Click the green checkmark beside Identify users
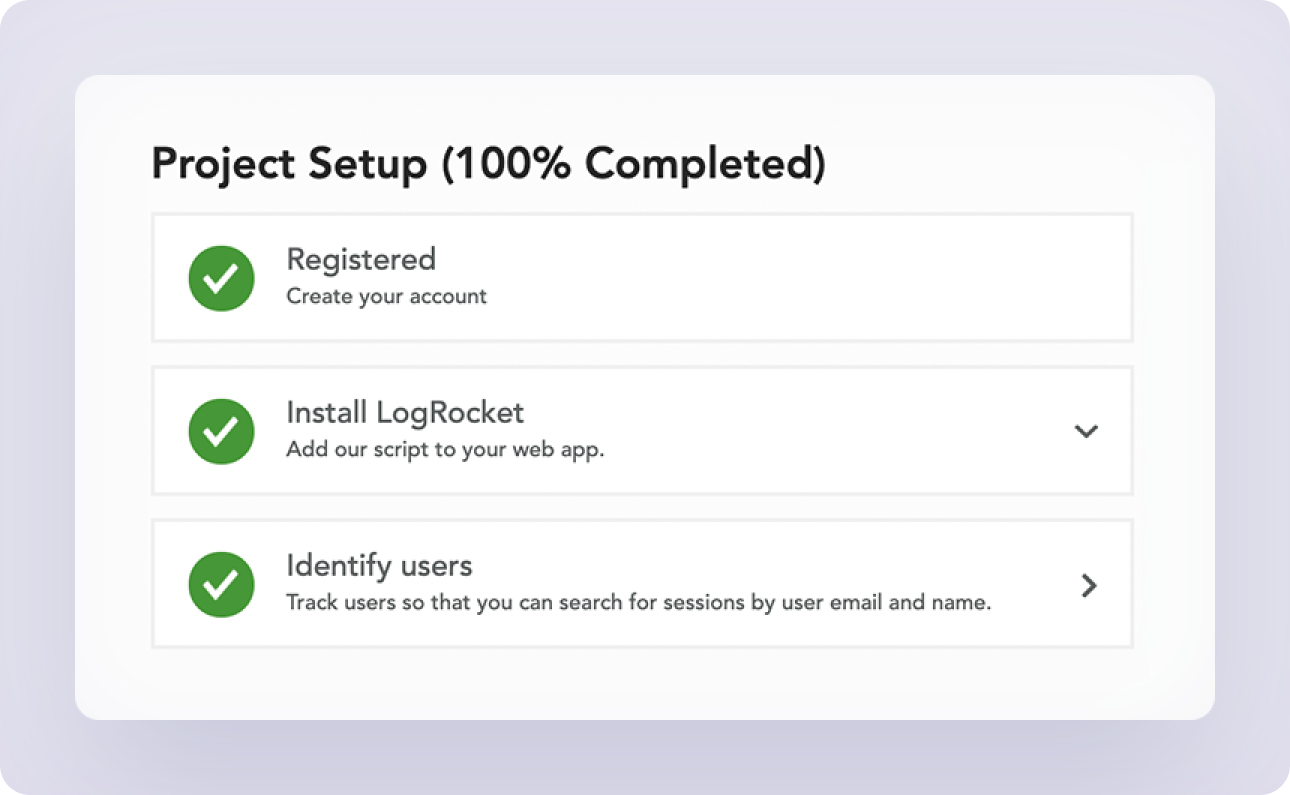Viewport: 1290px width, 795px height. click(x=221, y=584)
